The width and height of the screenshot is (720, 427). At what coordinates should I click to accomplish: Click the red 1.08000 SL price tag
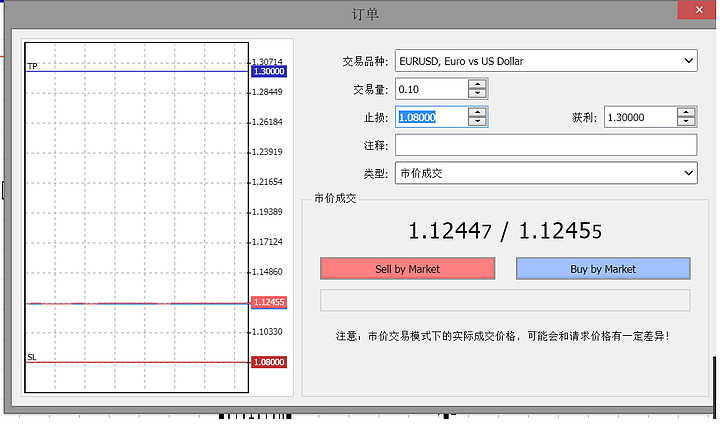click(269, 362)
